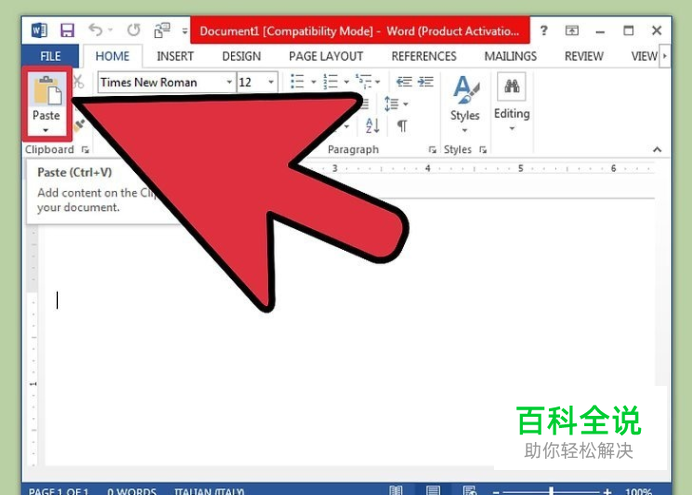Open the font size dropdown arrow

(x=271, y=82)
